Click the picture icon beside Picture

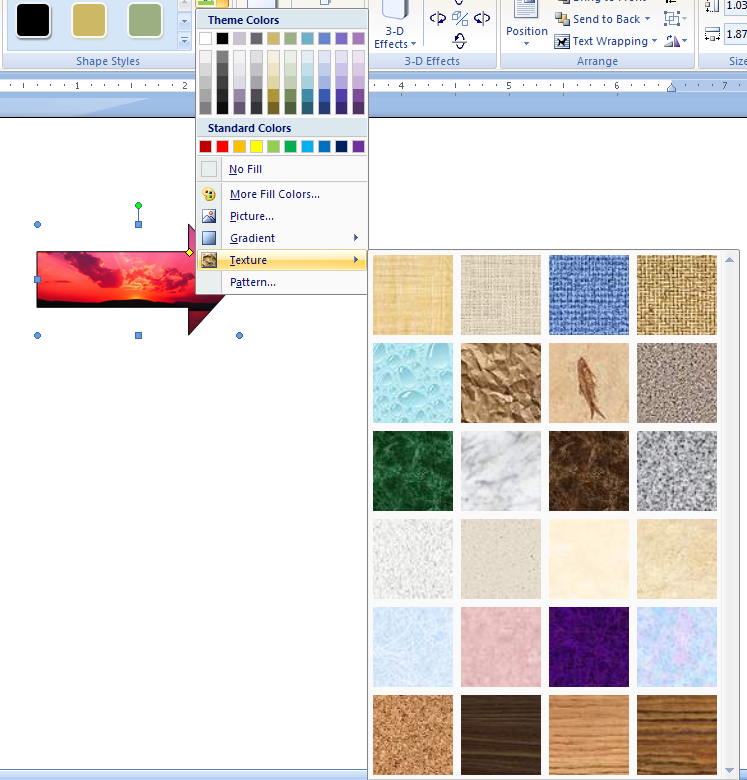click(209, 216)
